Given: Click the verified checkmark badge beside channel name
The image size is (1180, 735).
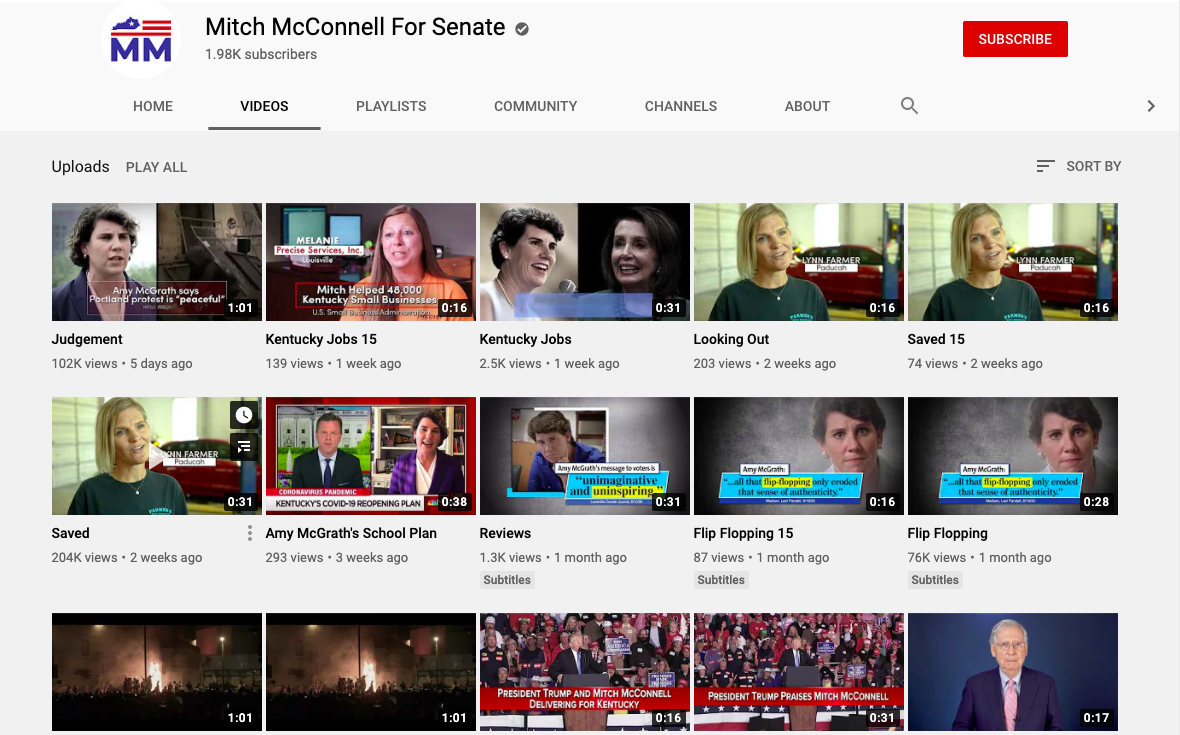Looking at the screenshot, I should pyautogui.click(x=522, y=29).
